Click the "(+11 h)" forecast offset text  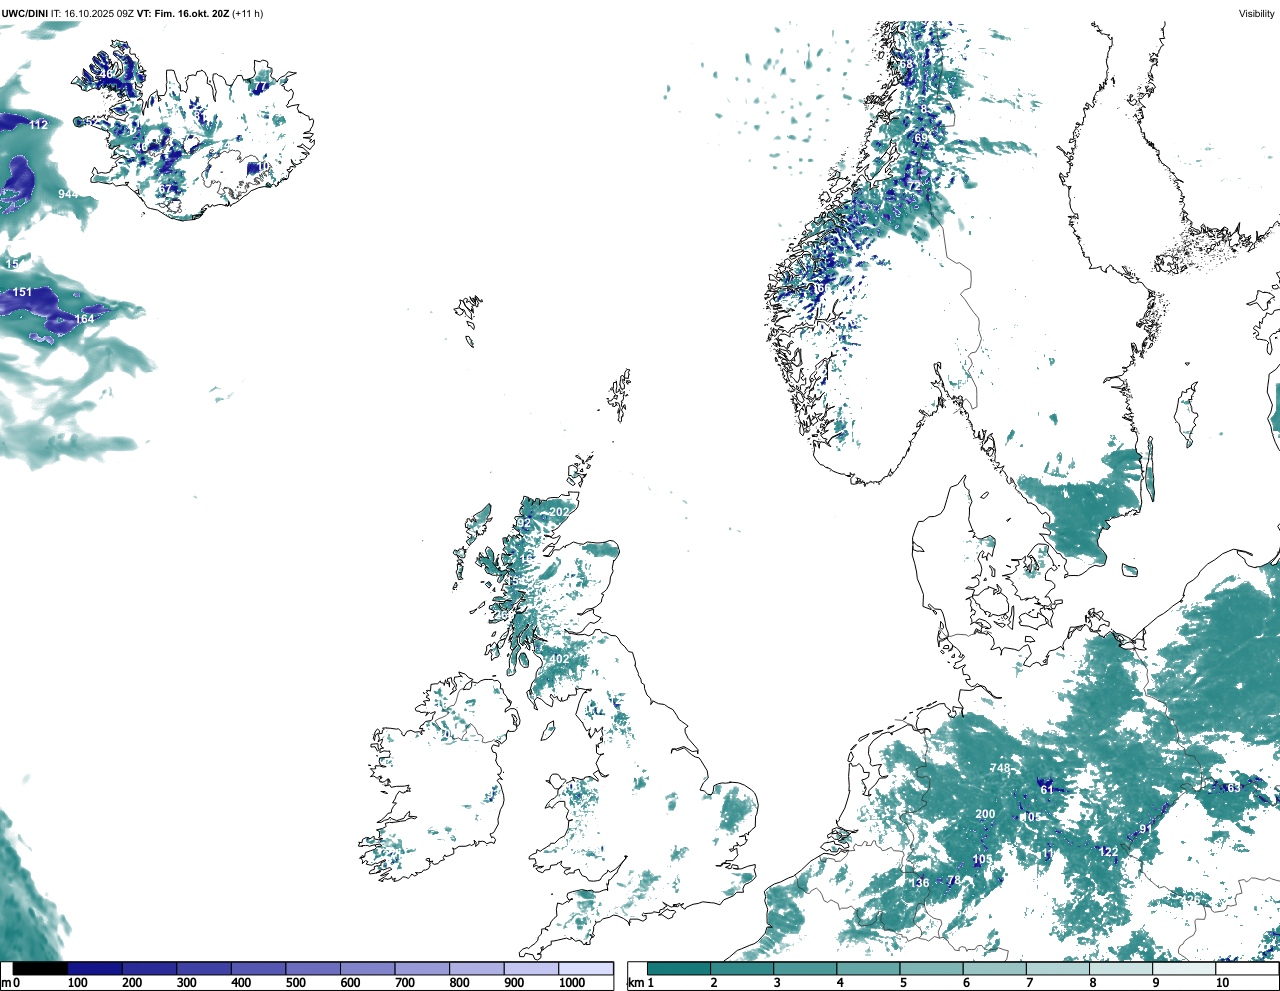pyautogui.click(x=247, y=13)
